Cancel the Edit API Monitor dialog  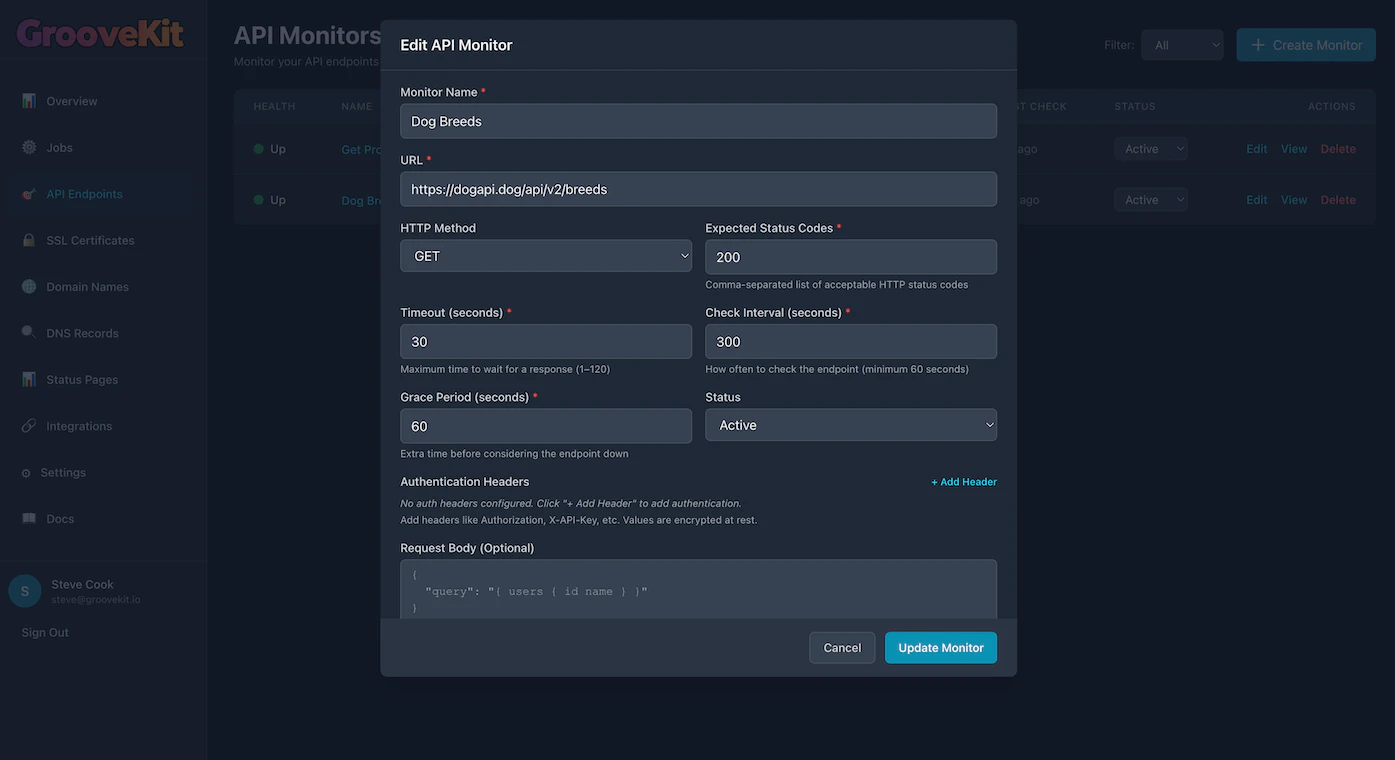841,648
